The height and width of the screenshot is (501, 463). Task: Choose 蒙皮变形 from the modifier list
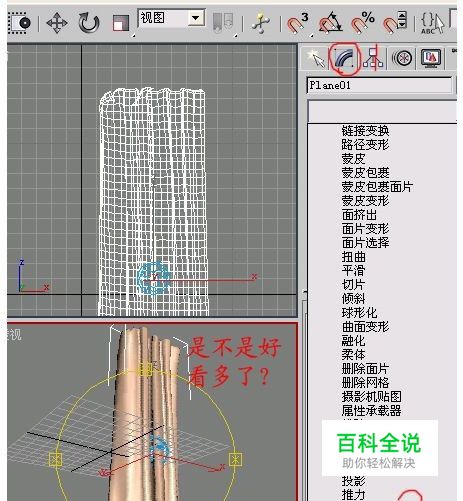[x=365, y=200]
